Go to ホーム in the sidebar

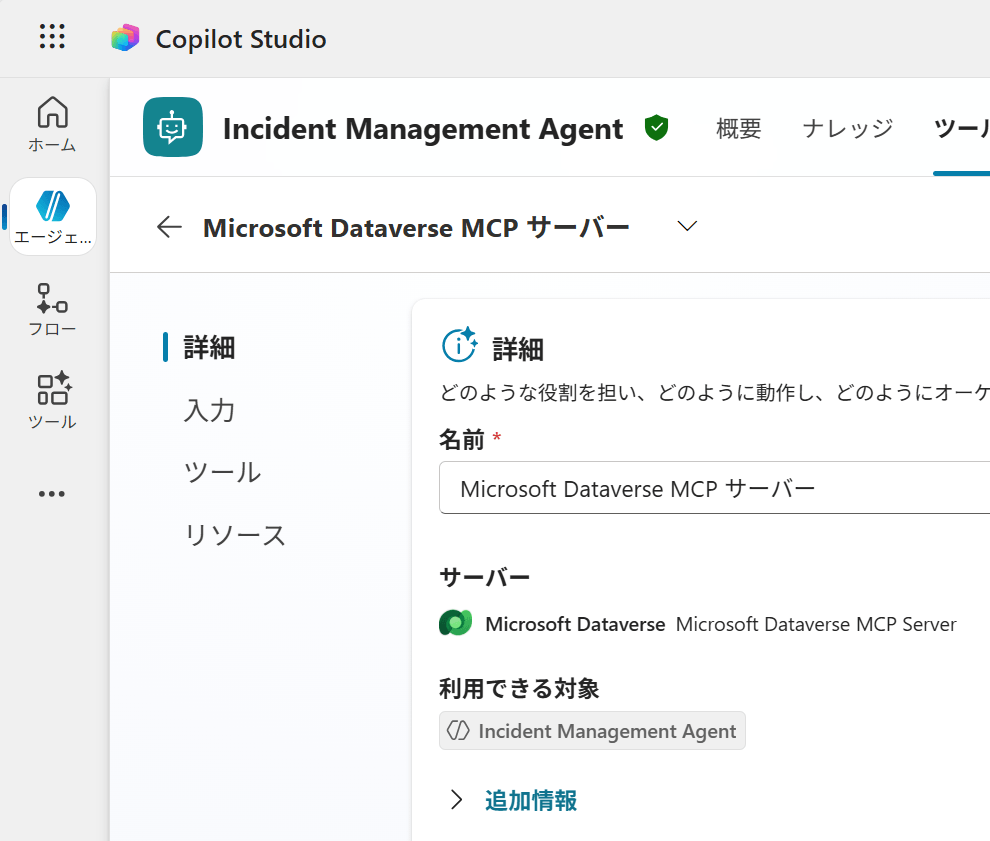click(x=52, y=124)
